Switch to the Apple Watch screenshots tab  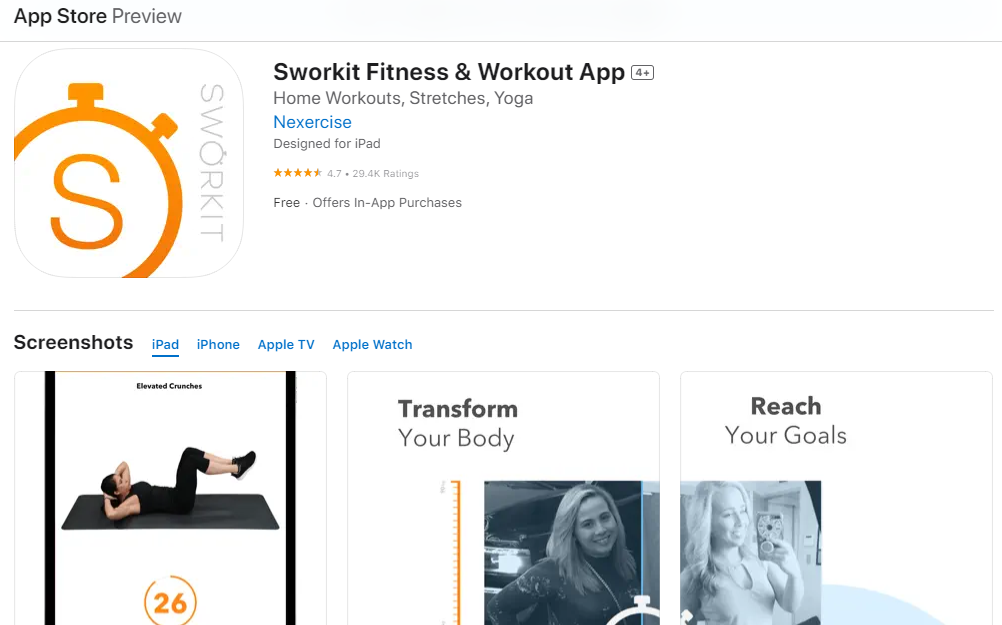(372, 344)
